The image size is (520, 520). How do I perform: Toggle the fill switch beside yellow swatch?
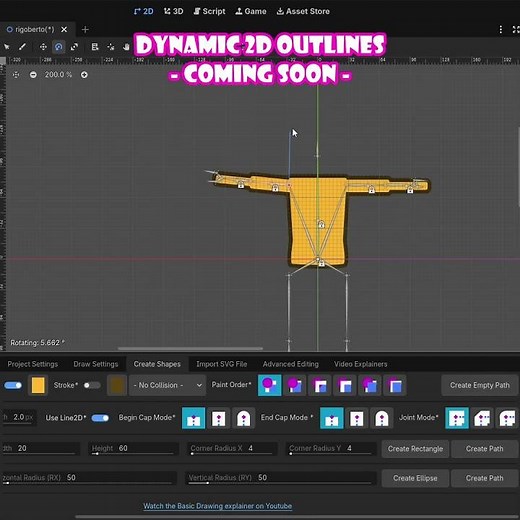13,385
